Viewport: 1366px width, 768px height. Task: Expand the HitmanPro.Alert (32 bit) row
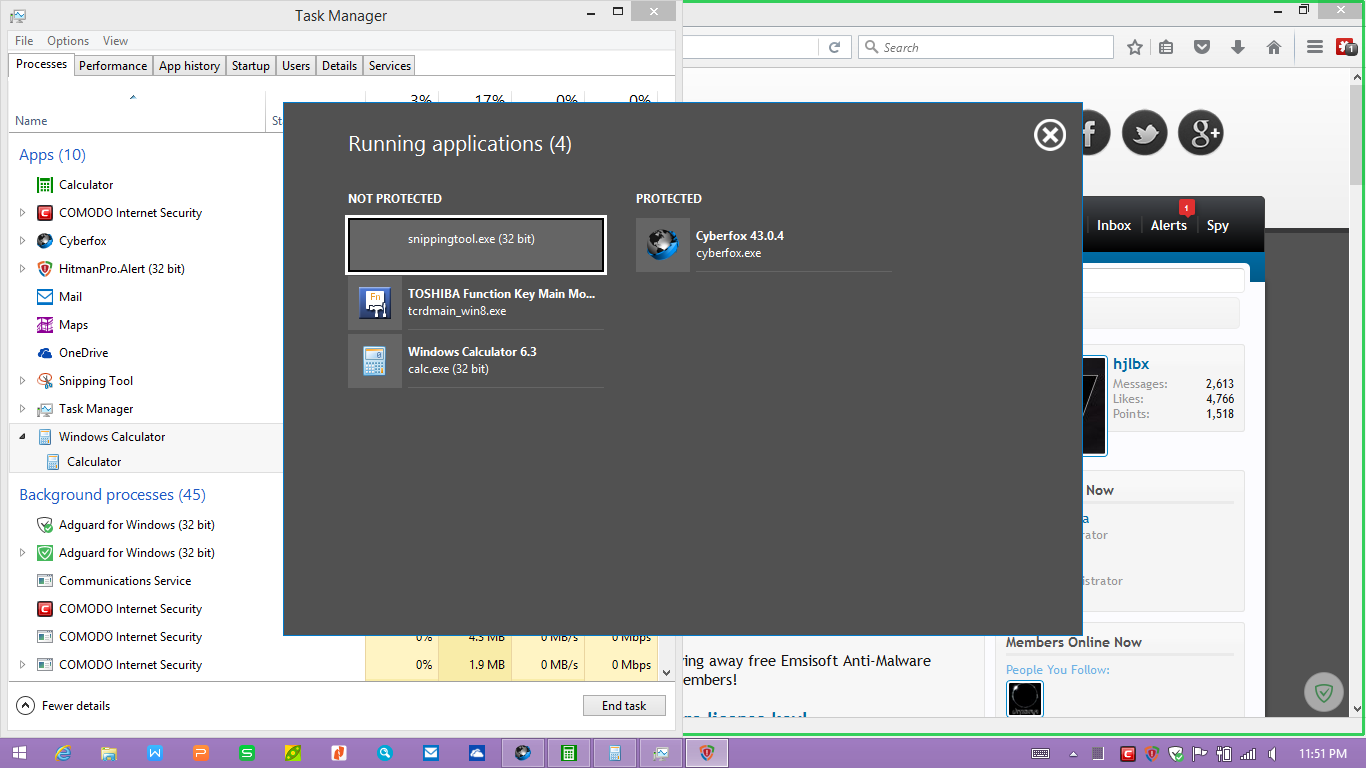[x=23, y=269]
